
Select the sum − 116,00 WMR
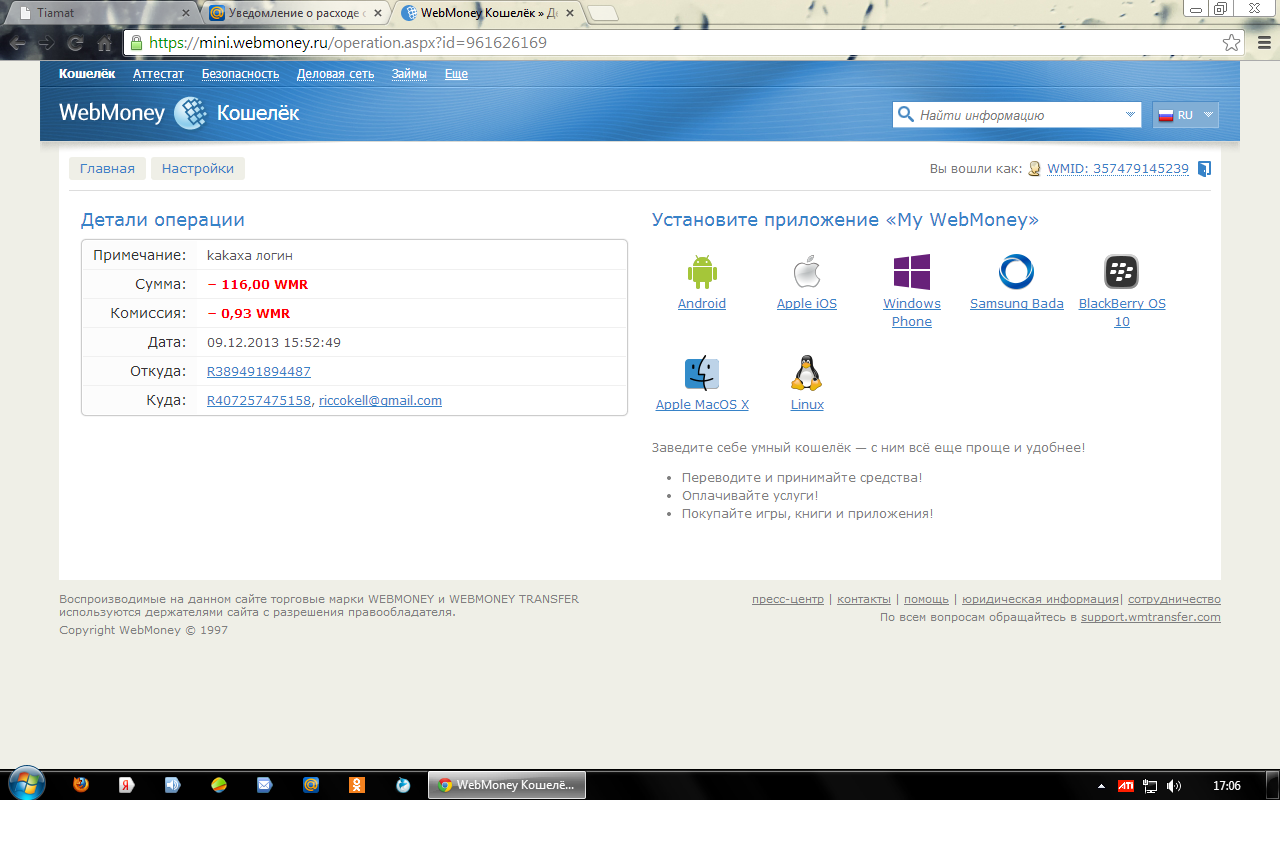[x=258, y=284]
